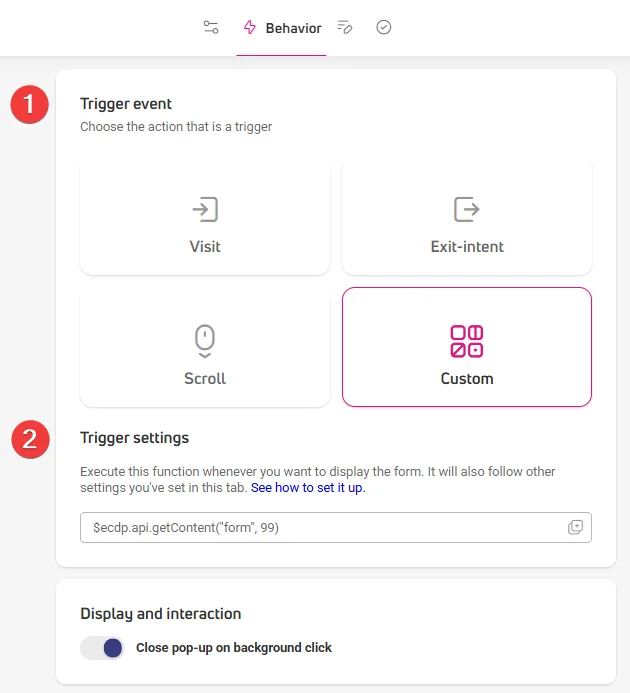Viewport: 630px width, 693px height.
Task: Click the Exit-intent arrow-out icon
Action: click(467, 209)
